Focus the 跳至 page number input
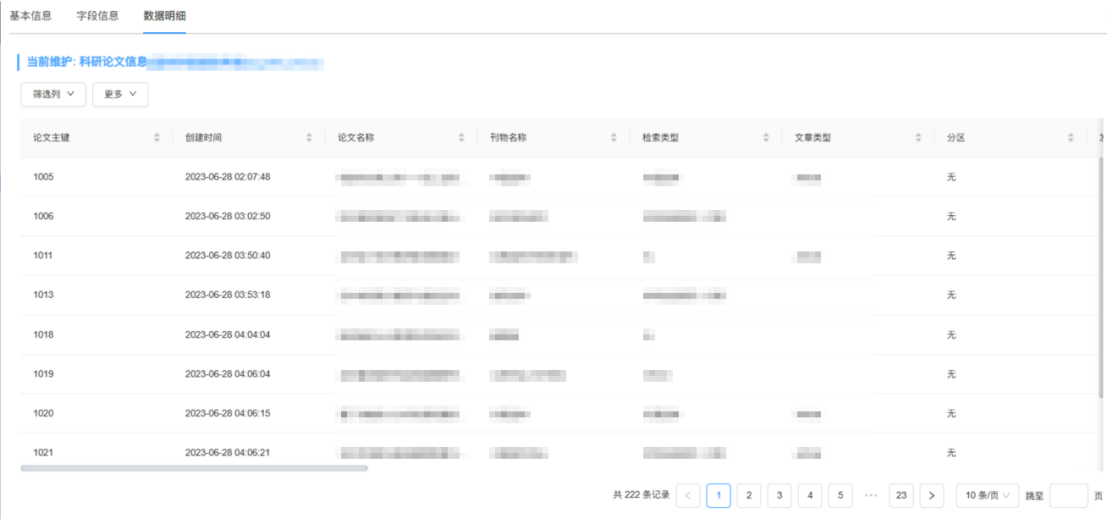 pos(1068,496)
